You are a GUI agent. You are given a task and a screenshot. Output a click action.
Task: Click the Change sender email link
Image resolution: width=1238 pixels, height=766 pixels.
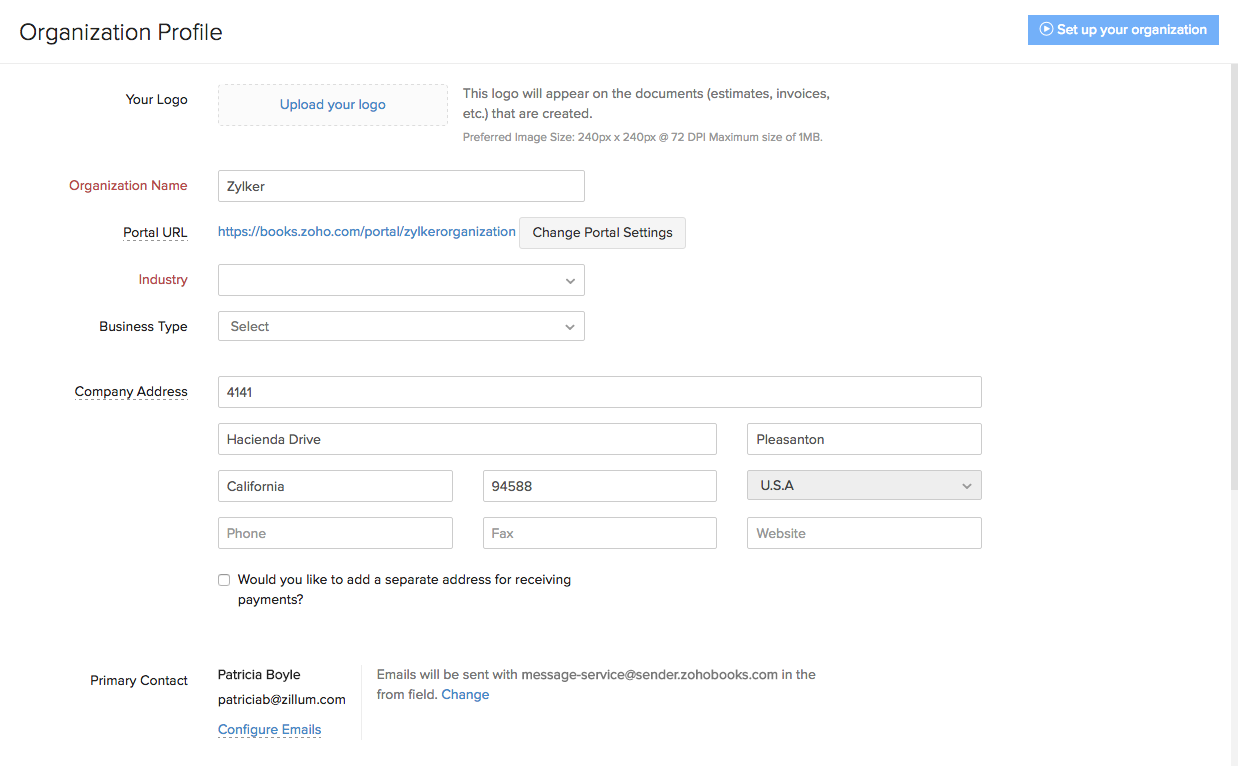(465, 695)
